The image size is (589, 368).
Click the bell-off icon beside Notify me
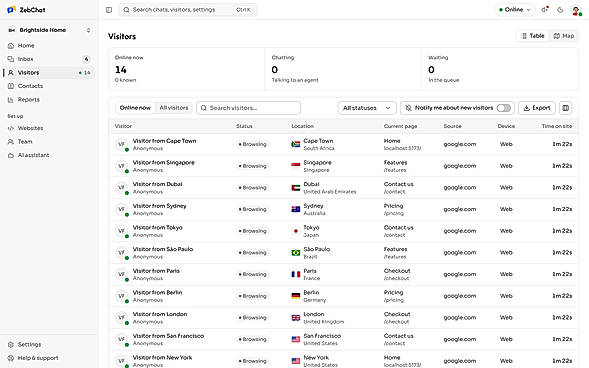[408, 108]
